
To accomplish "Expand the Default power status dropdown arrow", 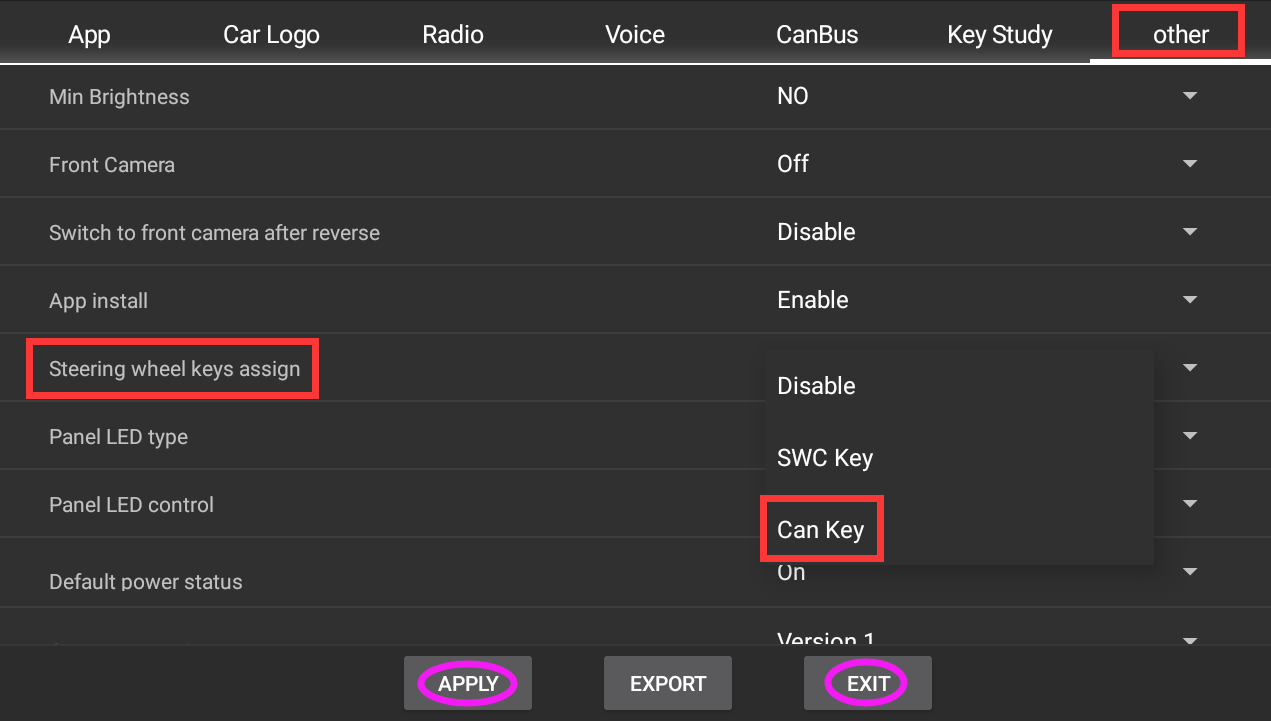I will [x=1189, y=572].
